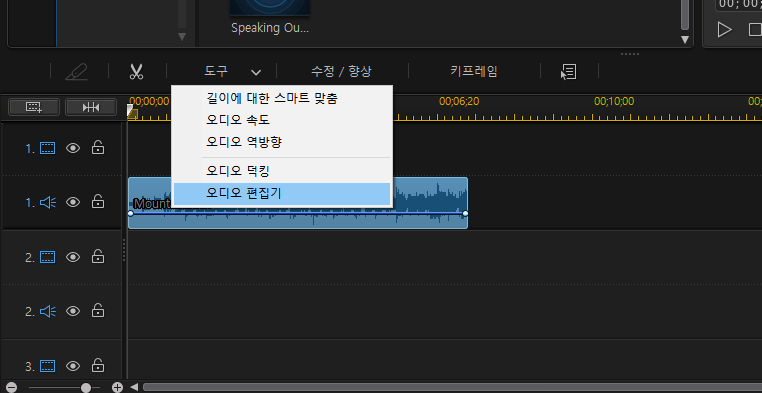Open the more functions list icon
This screenshot has height=393, width=762.
[569, 72]
